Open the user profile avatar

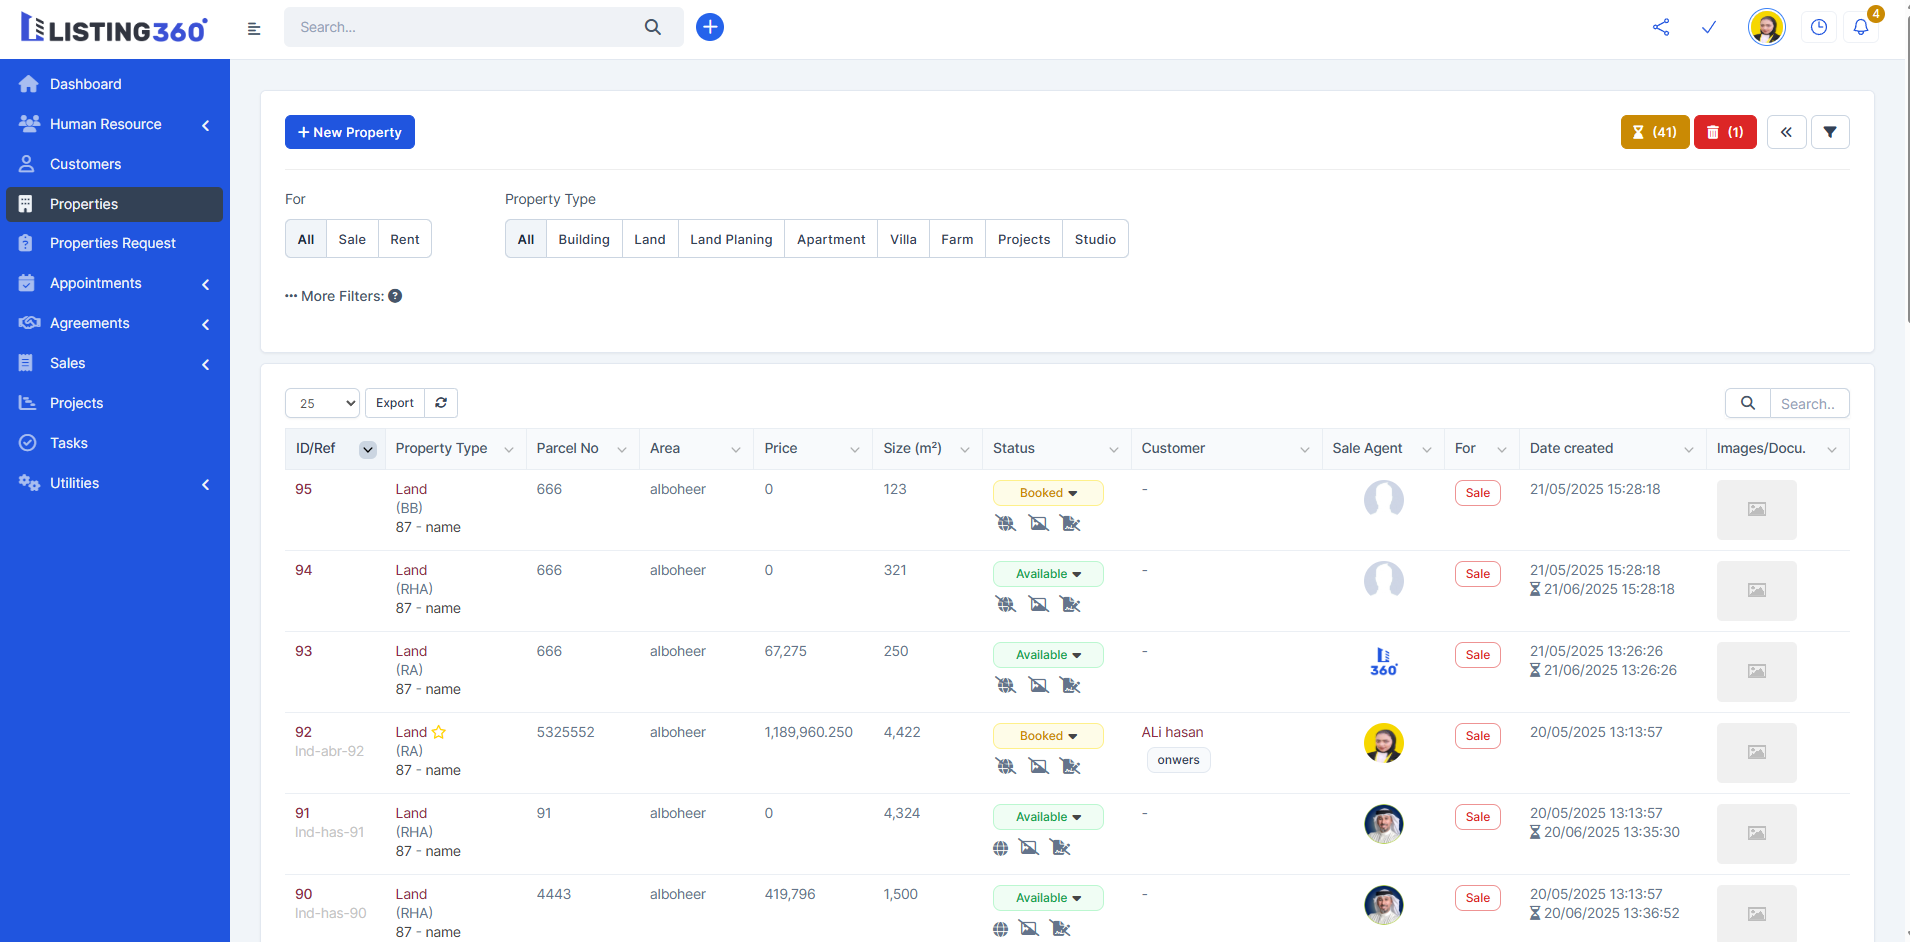click(x=1766, y=27)
